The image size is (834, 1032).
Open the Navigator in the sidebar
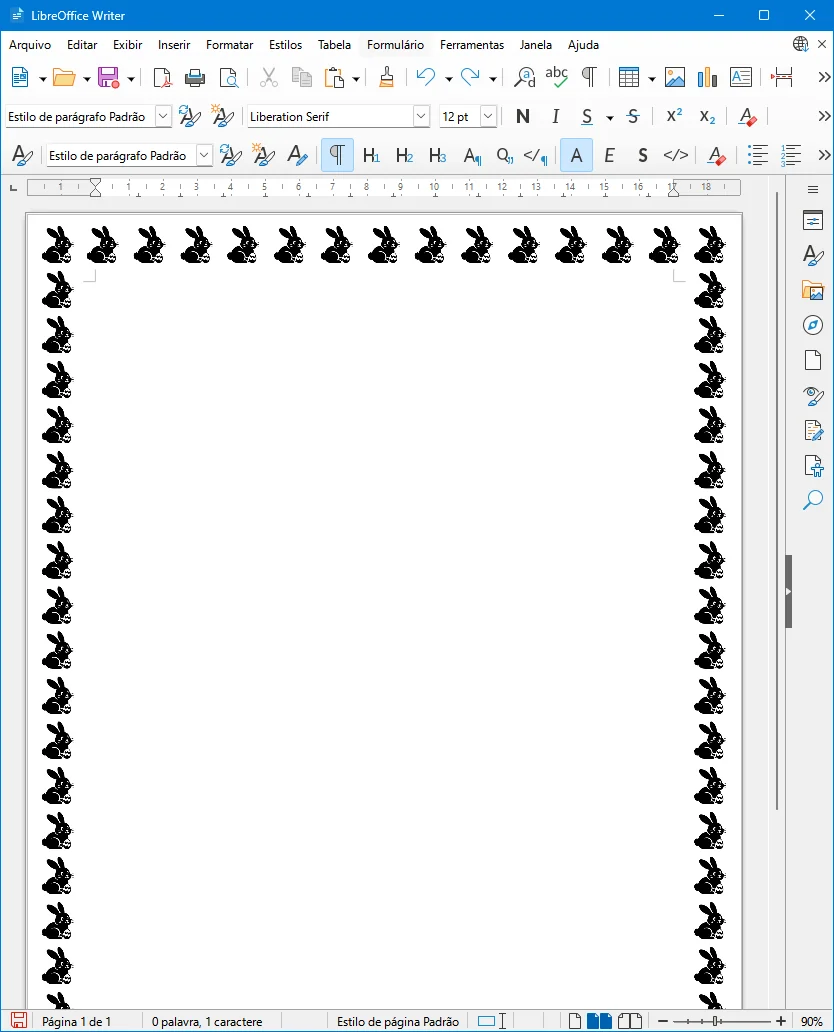point(813,325)
